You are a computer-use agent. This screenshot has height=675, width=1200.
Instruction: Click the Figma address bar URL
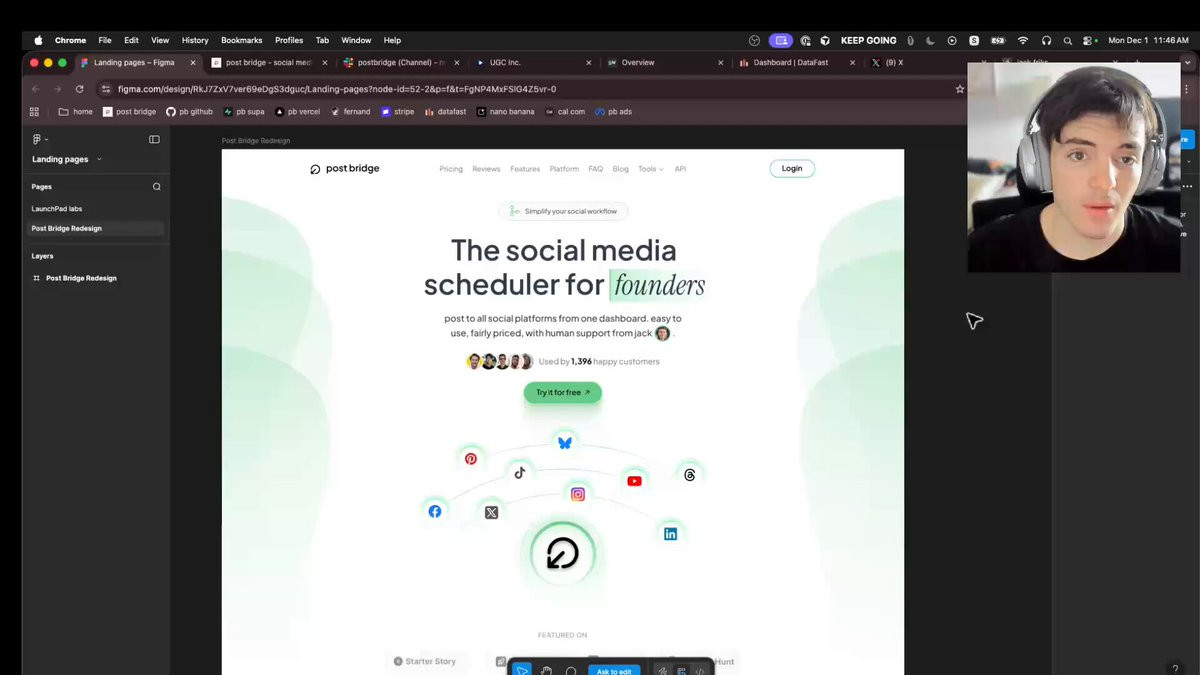337,89
